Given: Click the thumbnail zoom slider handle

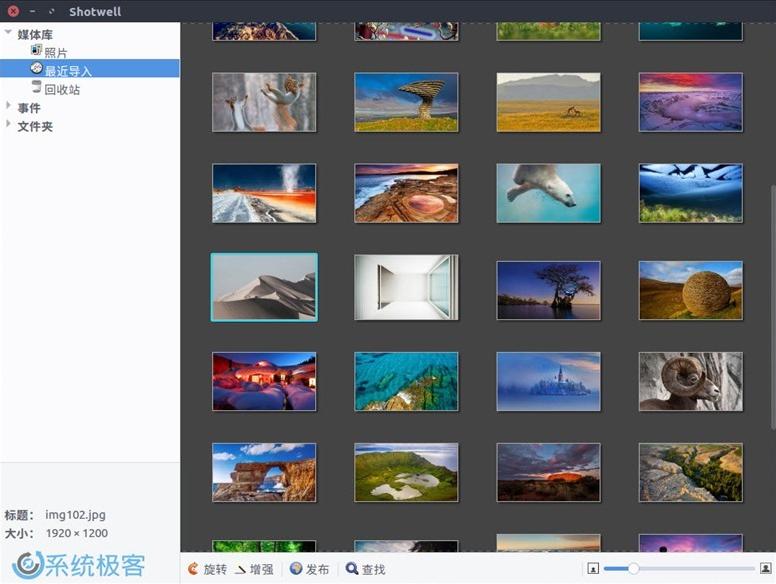Looking at the screenshot, I should click(x=633, y=569).
